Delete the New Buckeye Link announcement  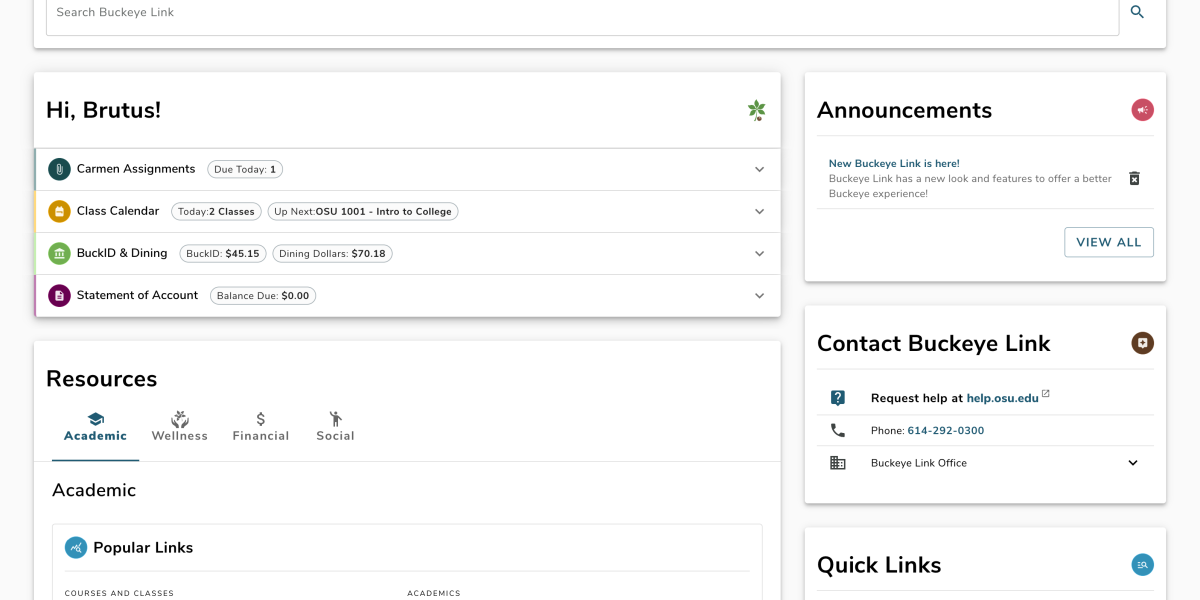click(1134, 178)
